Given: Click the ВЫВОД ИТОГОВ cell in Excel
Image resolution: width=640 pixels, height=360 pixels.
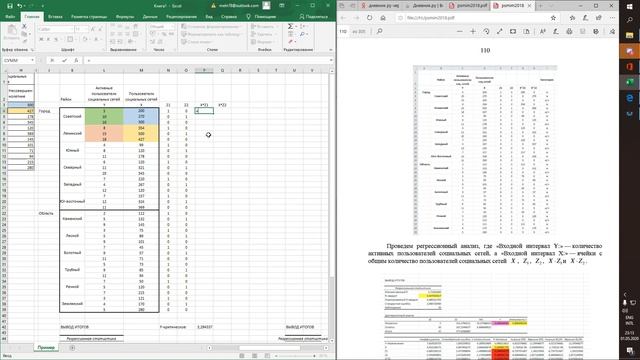Looking at the screenshot, I should (x=75, y=327).
